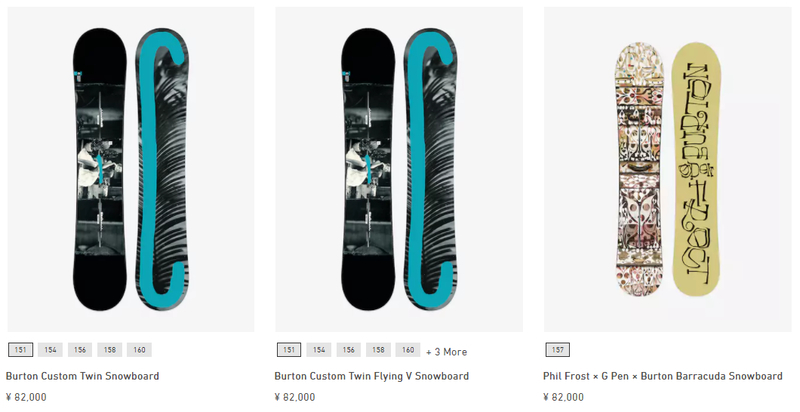Pick size 156 for Custom Twin Flying V
This screenshot has height=412, width=800.
tap(348, 350)
